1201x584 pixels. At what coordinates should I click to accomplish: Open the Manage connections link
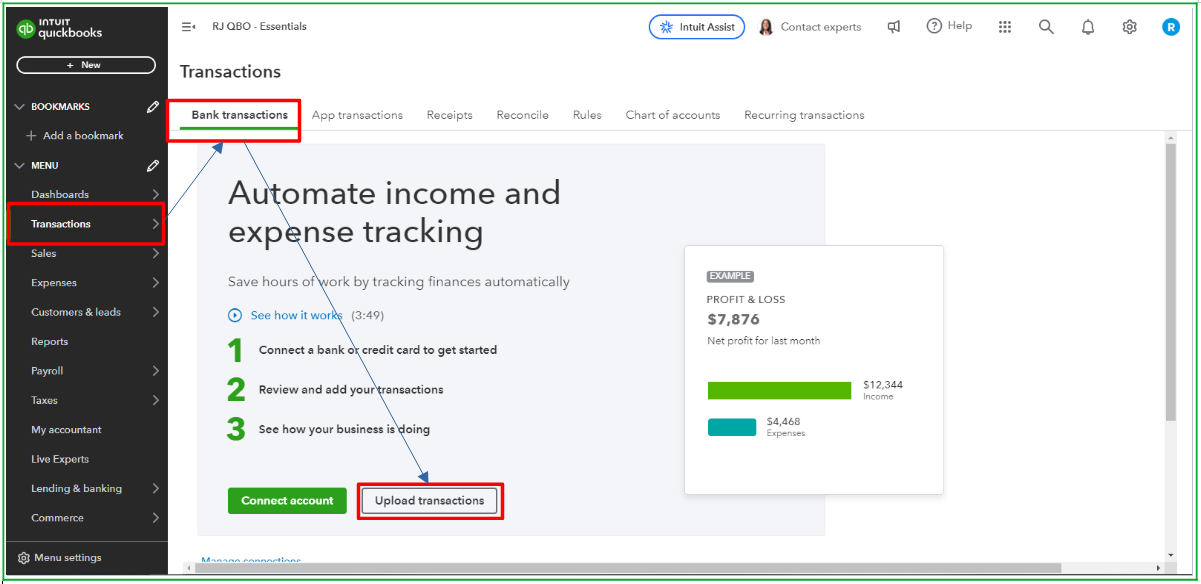pyautogui.click(x=250, y=561)
